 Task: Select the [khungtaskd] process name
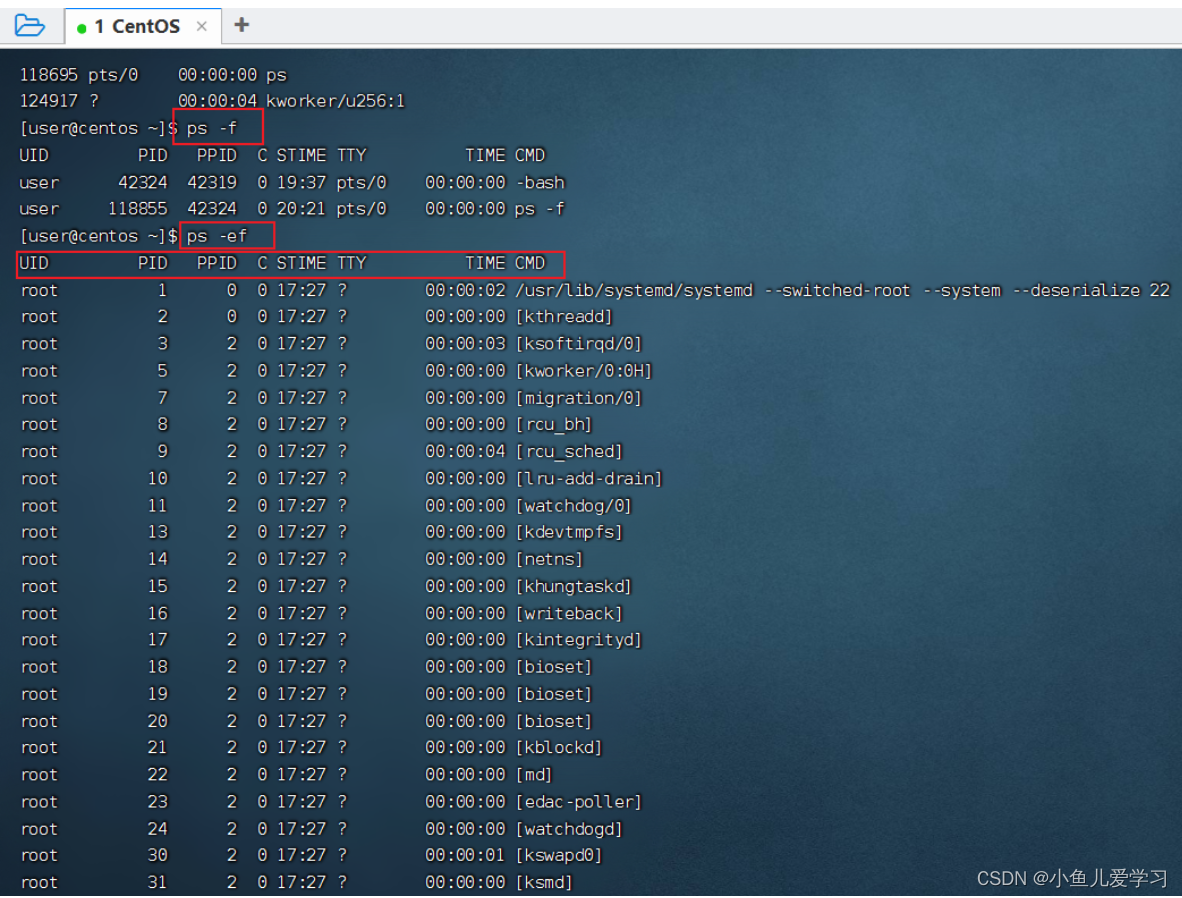click(x=574, y=587)
